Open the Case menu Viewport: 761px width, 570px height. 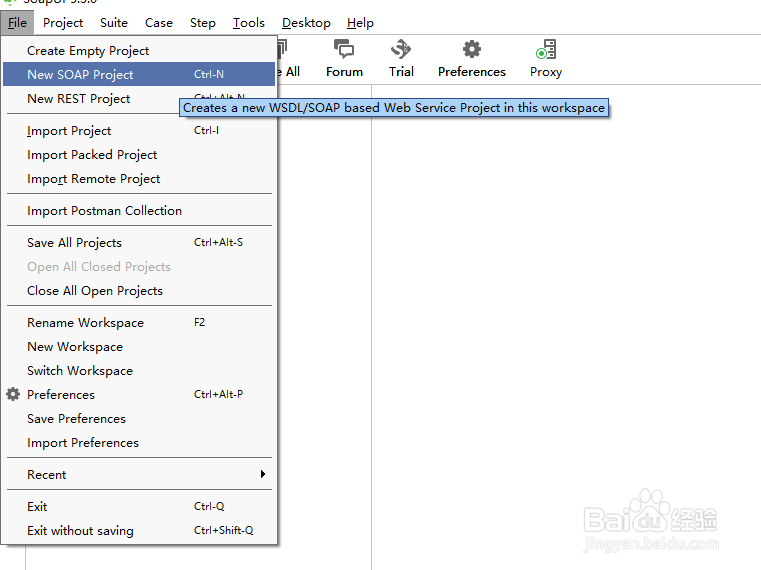click(x=159, y=23)
